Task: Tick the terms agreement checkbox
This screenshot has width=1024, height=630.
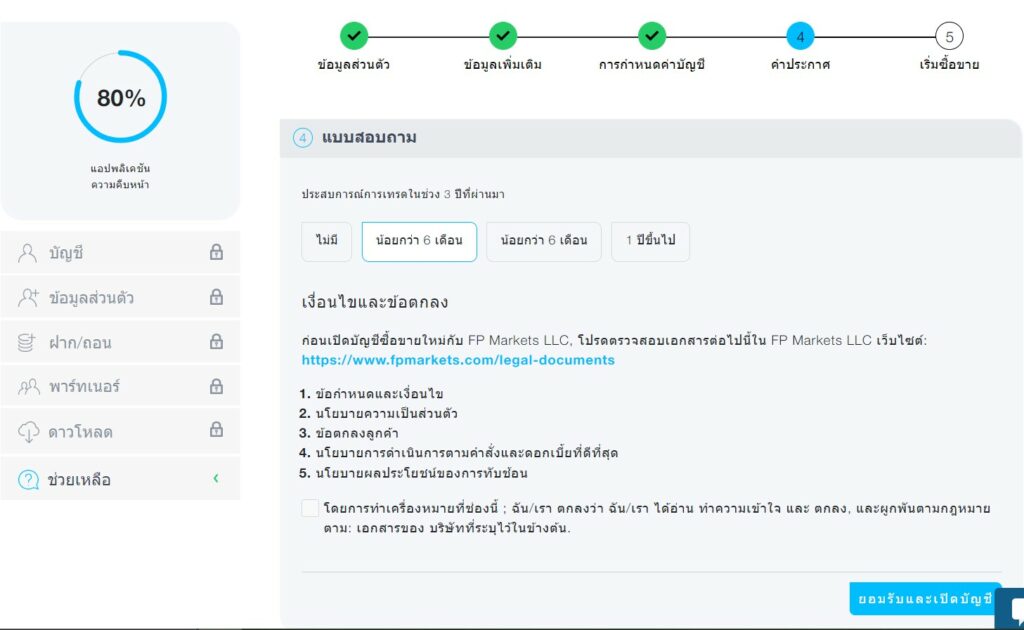Action: pyautogui.click(x=310, y=508)
